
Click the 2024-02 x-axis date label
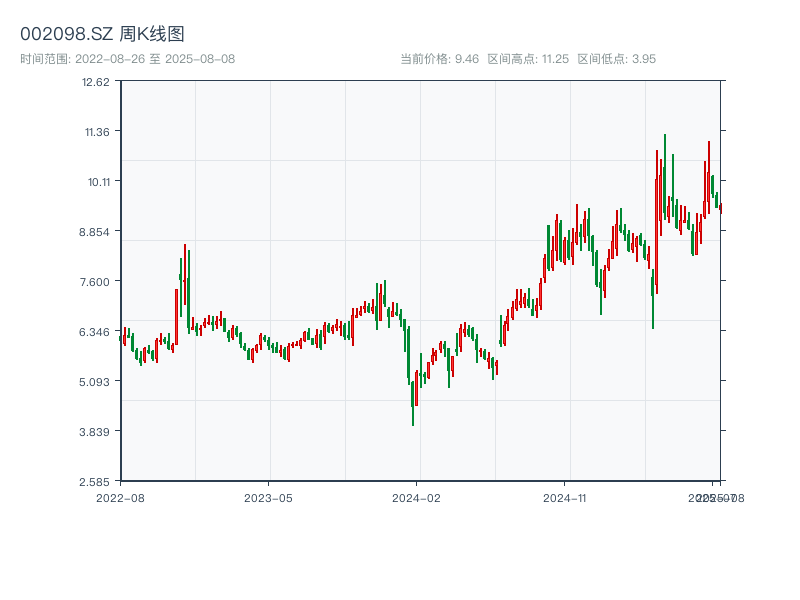click(417, 497)
